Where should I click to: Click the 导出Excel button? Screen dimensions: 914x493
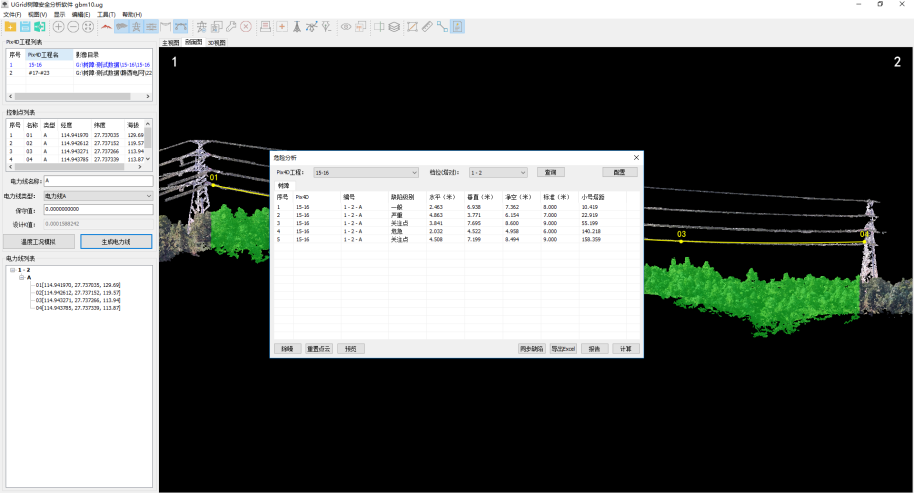pyautogui.click(x=563, y=348)
